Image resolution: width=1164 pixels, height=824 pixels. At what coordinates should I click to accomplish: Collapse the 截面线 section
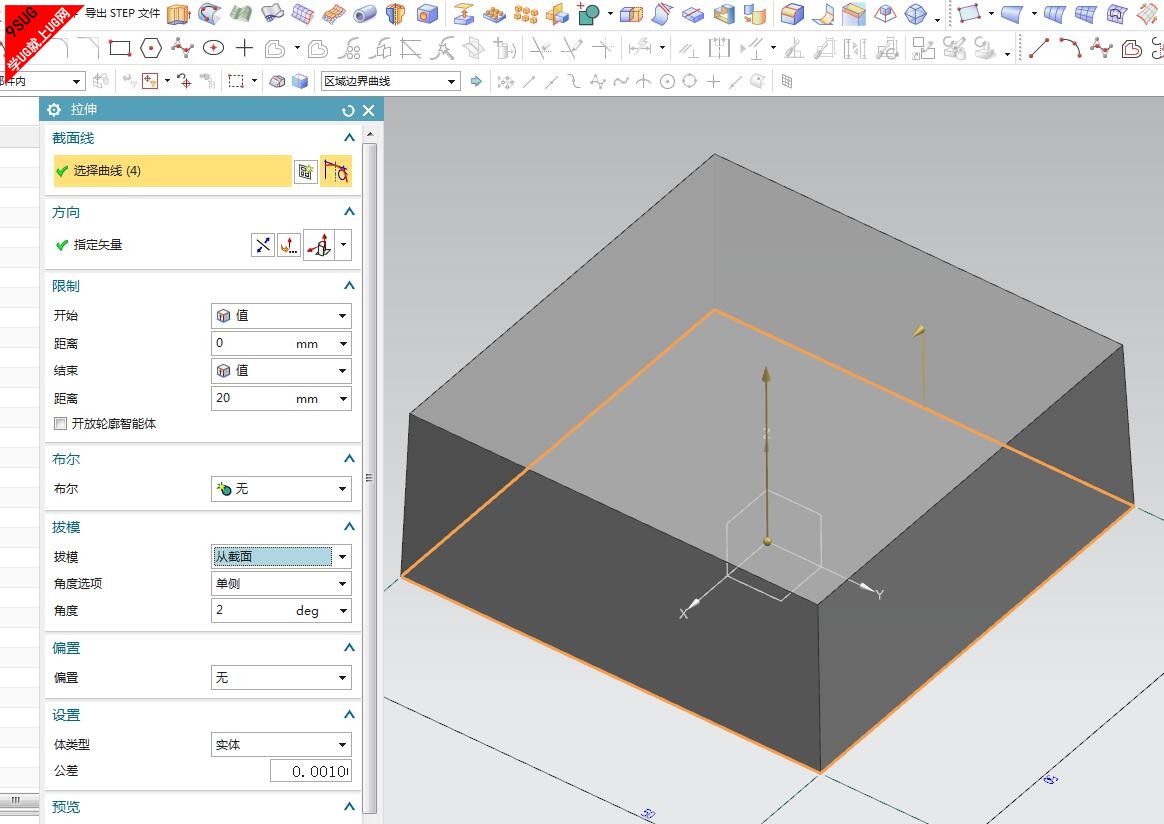coord(349,137)
